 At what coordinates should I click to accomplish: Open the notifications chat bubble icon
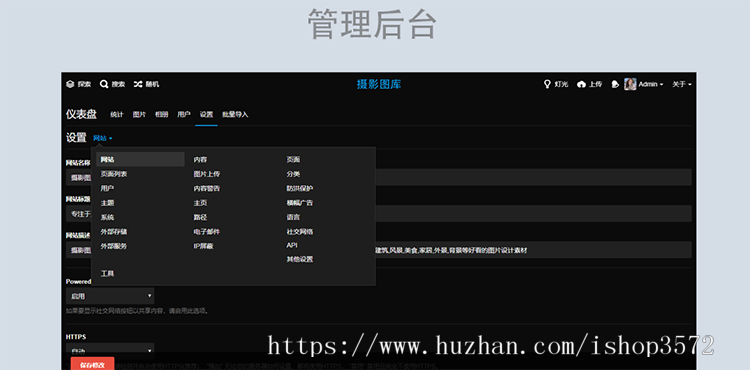(x=615, y=85)
